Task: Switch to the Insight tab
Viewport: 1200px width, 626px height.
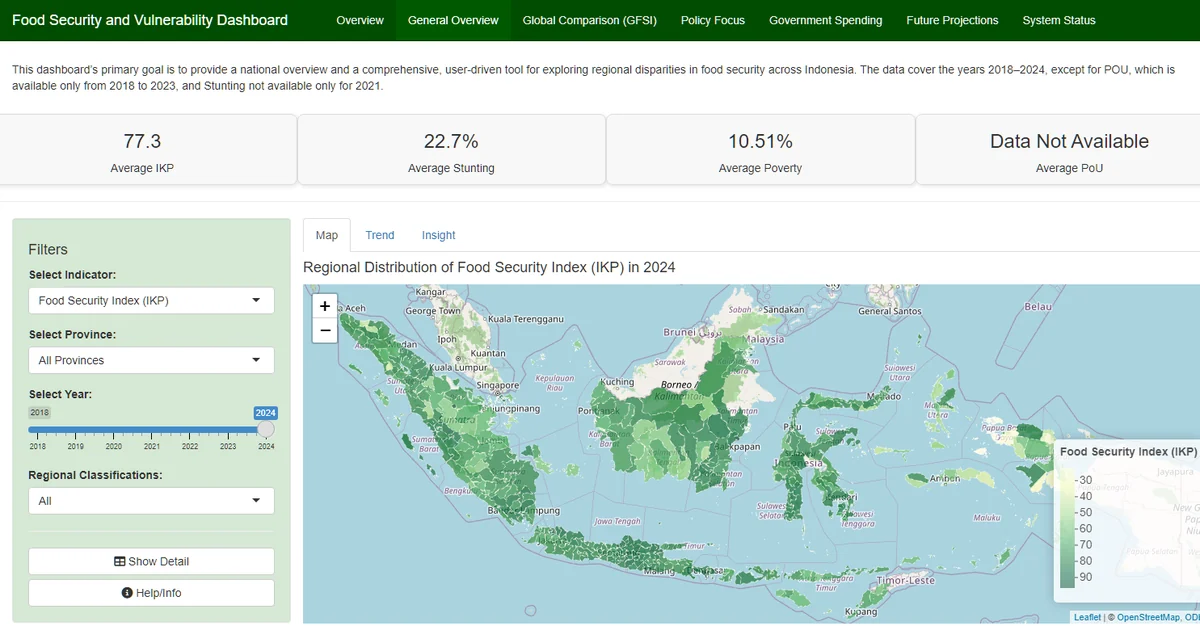Action: [x=438, y=235]
